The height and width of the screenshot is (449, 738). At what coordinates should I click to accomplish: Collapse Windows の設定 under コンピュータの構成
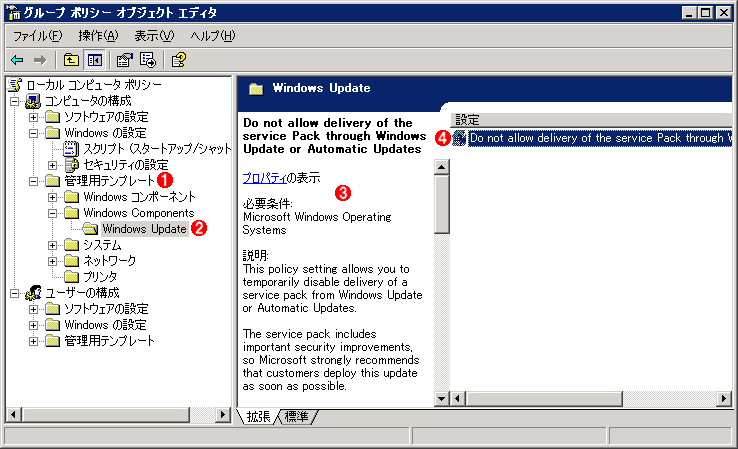tap(33, 133)
